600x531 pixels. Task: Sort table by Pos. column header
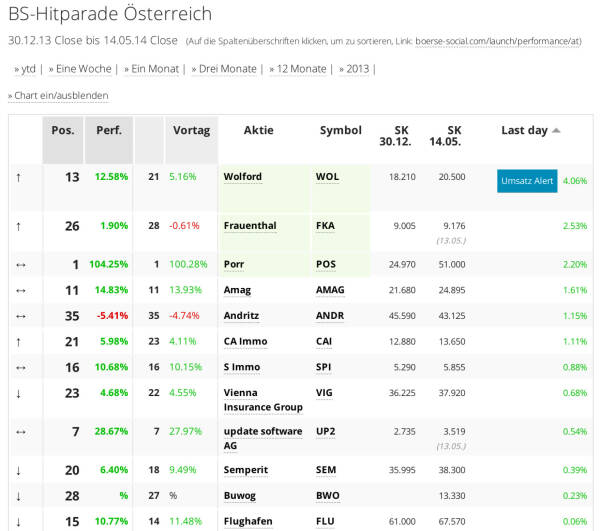tap(63, 131)
